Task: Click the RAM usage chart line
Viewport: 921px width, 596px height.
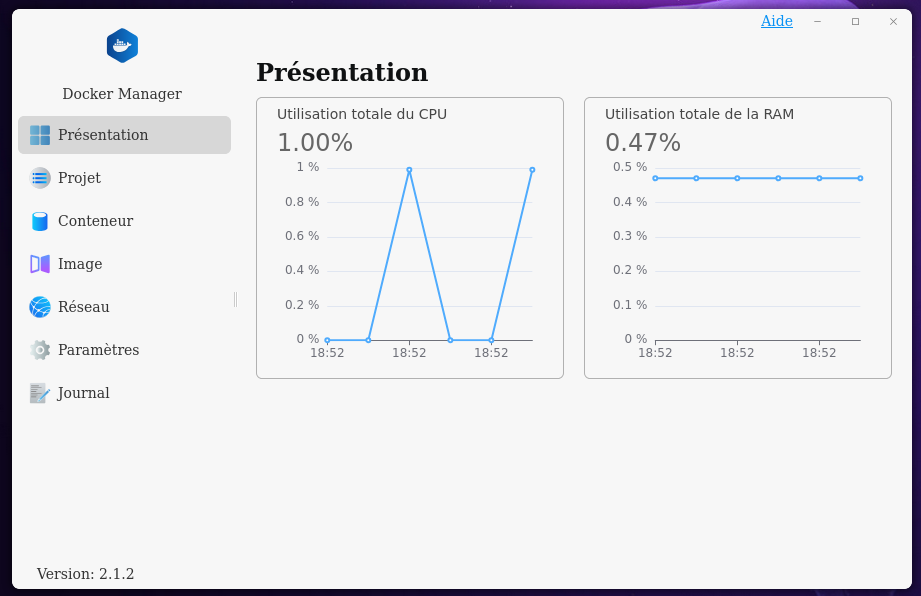Action: pos(757,178)
